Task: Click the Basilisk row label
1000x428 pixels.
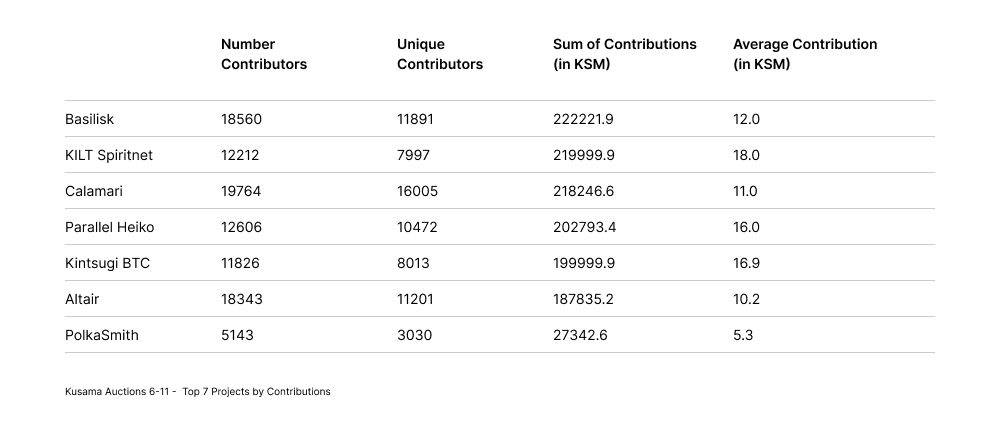Action: coord(90,119)
